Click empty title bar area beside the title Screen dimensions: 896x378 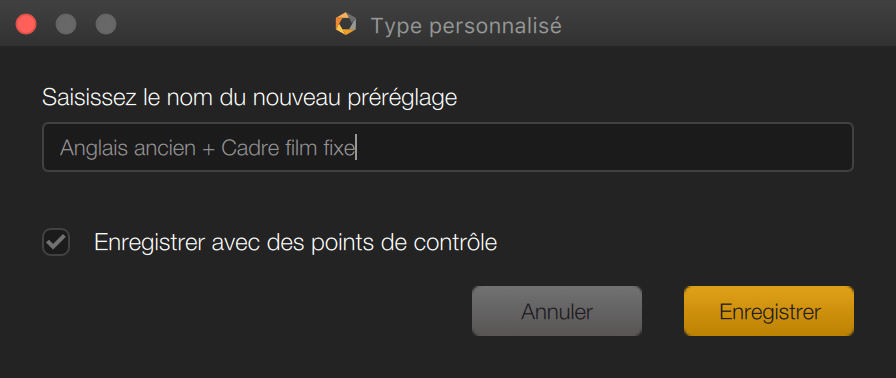[726, 25]
